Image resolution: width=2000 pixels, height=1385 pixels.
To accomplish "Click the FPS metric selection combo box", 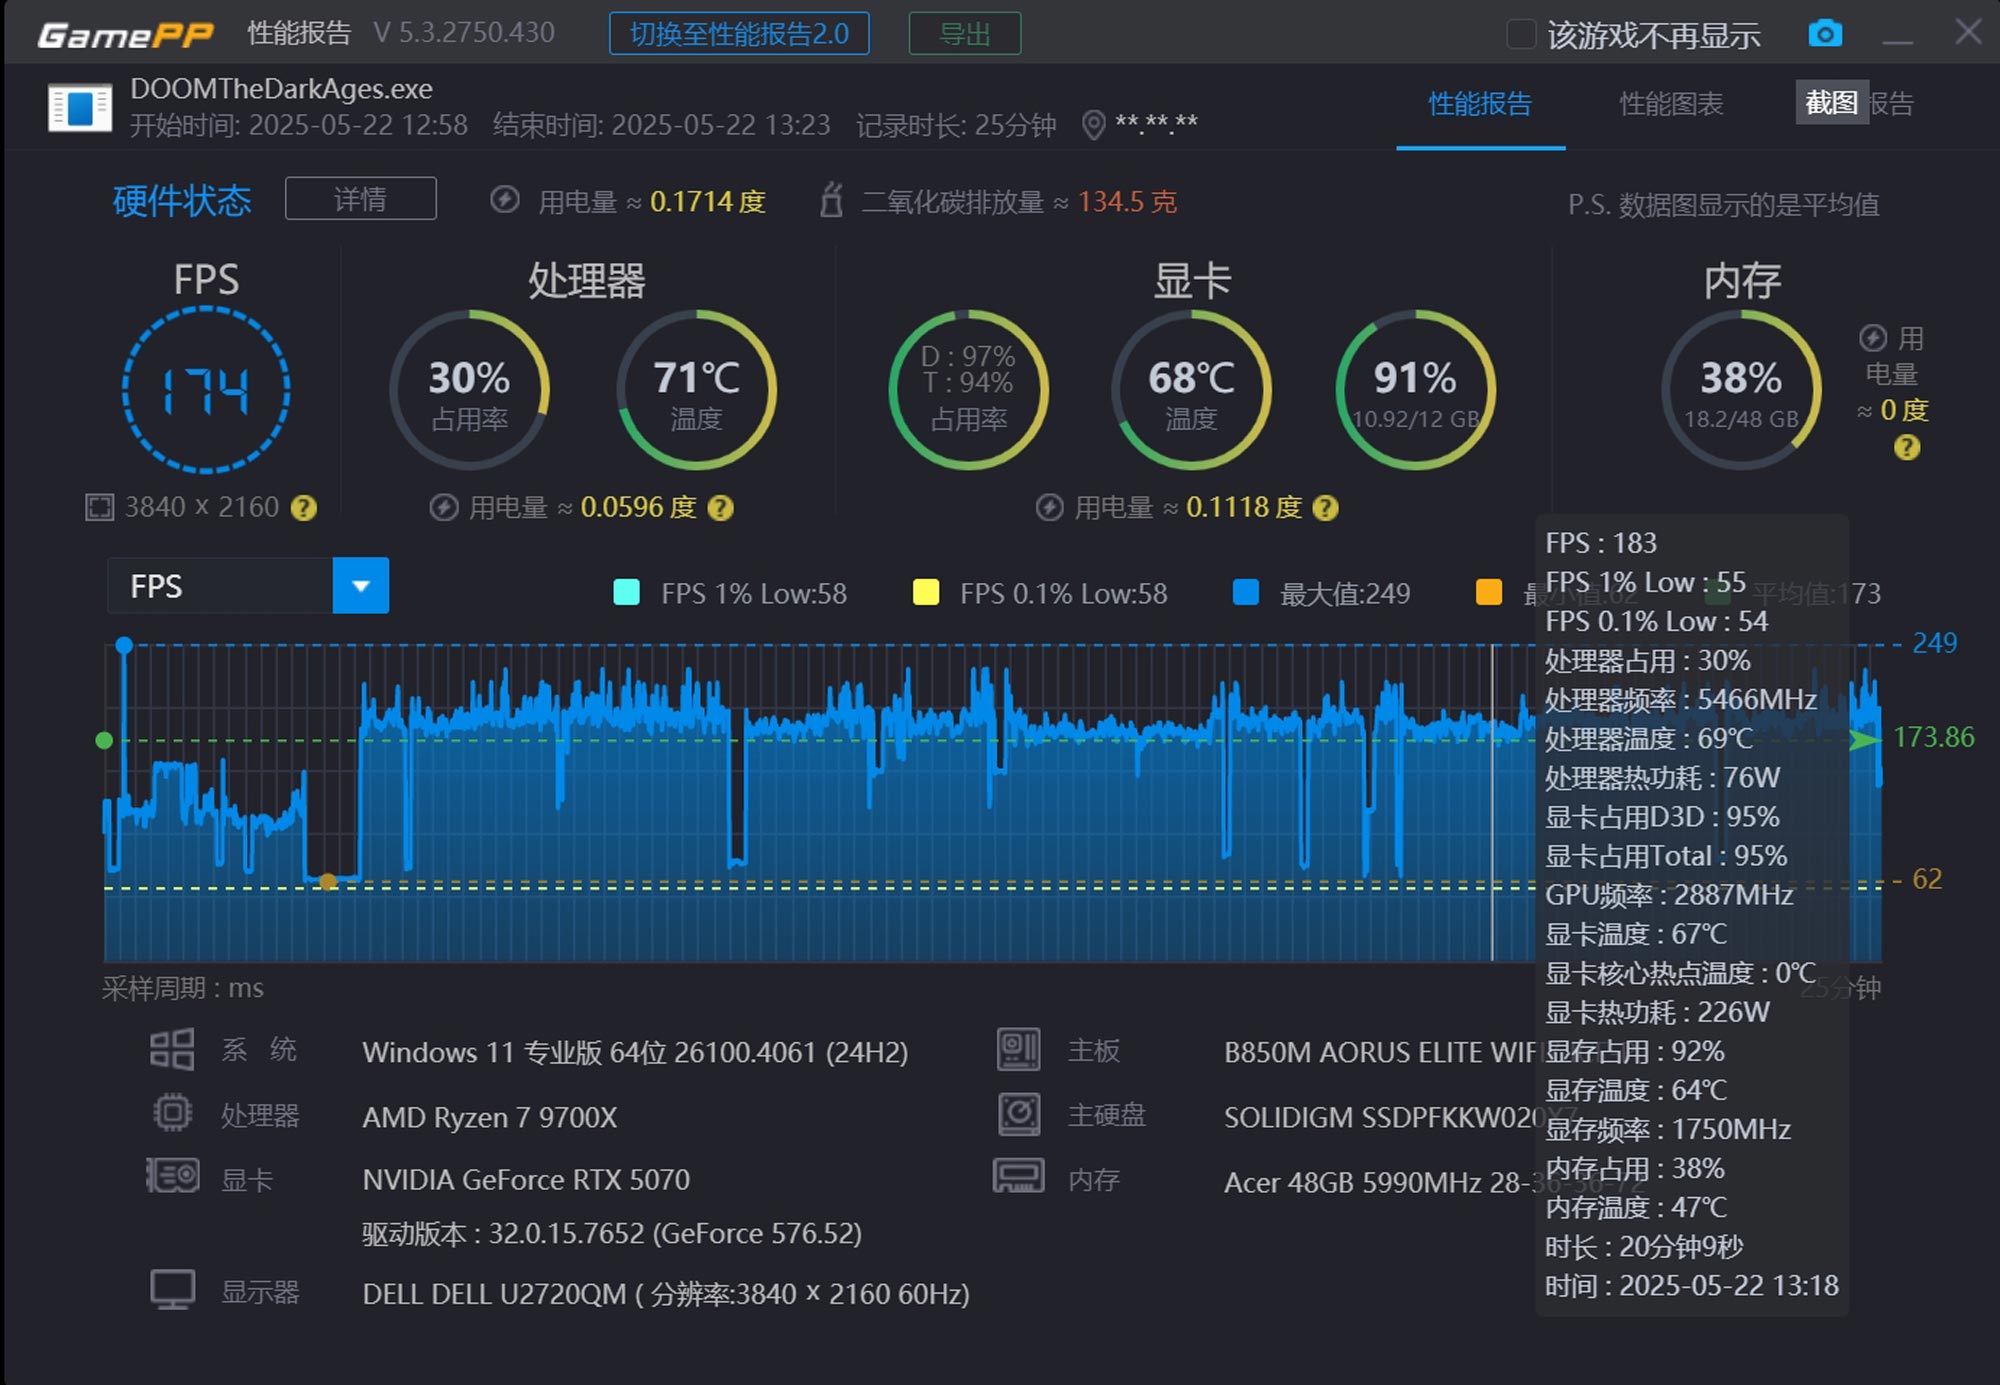I will [x=220, y=586].
